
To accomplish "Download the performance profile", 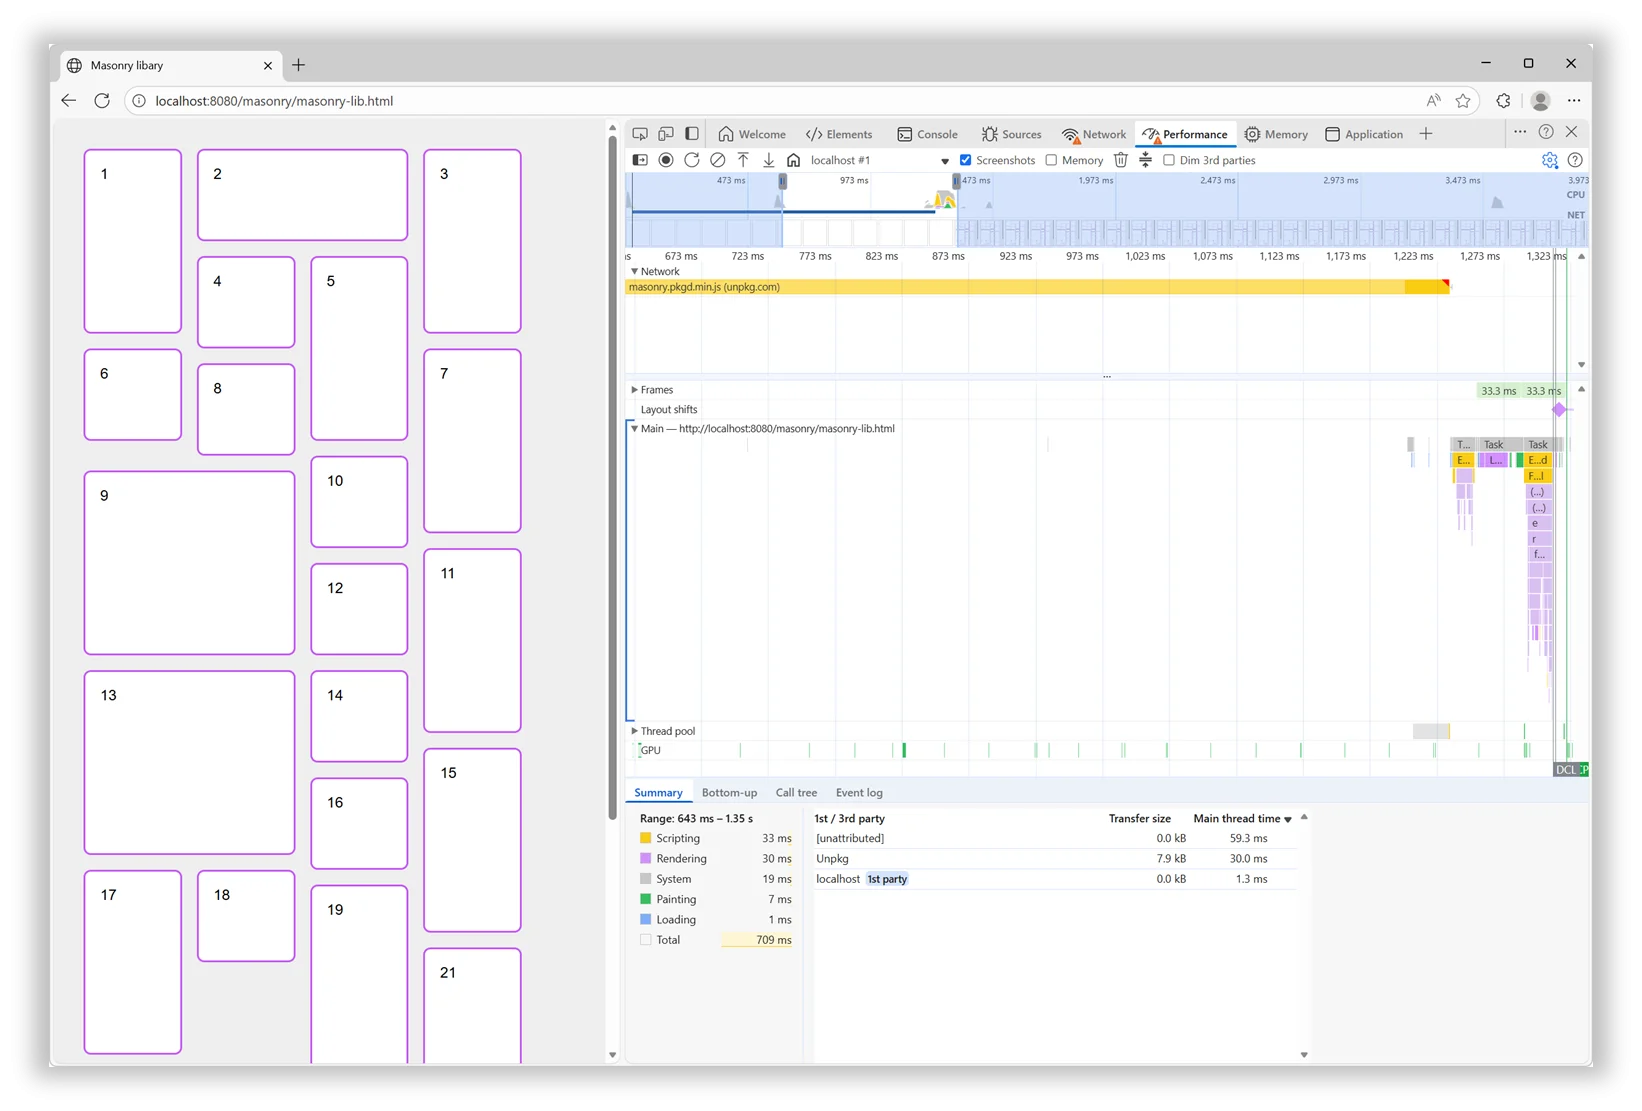I will [769, 160].
